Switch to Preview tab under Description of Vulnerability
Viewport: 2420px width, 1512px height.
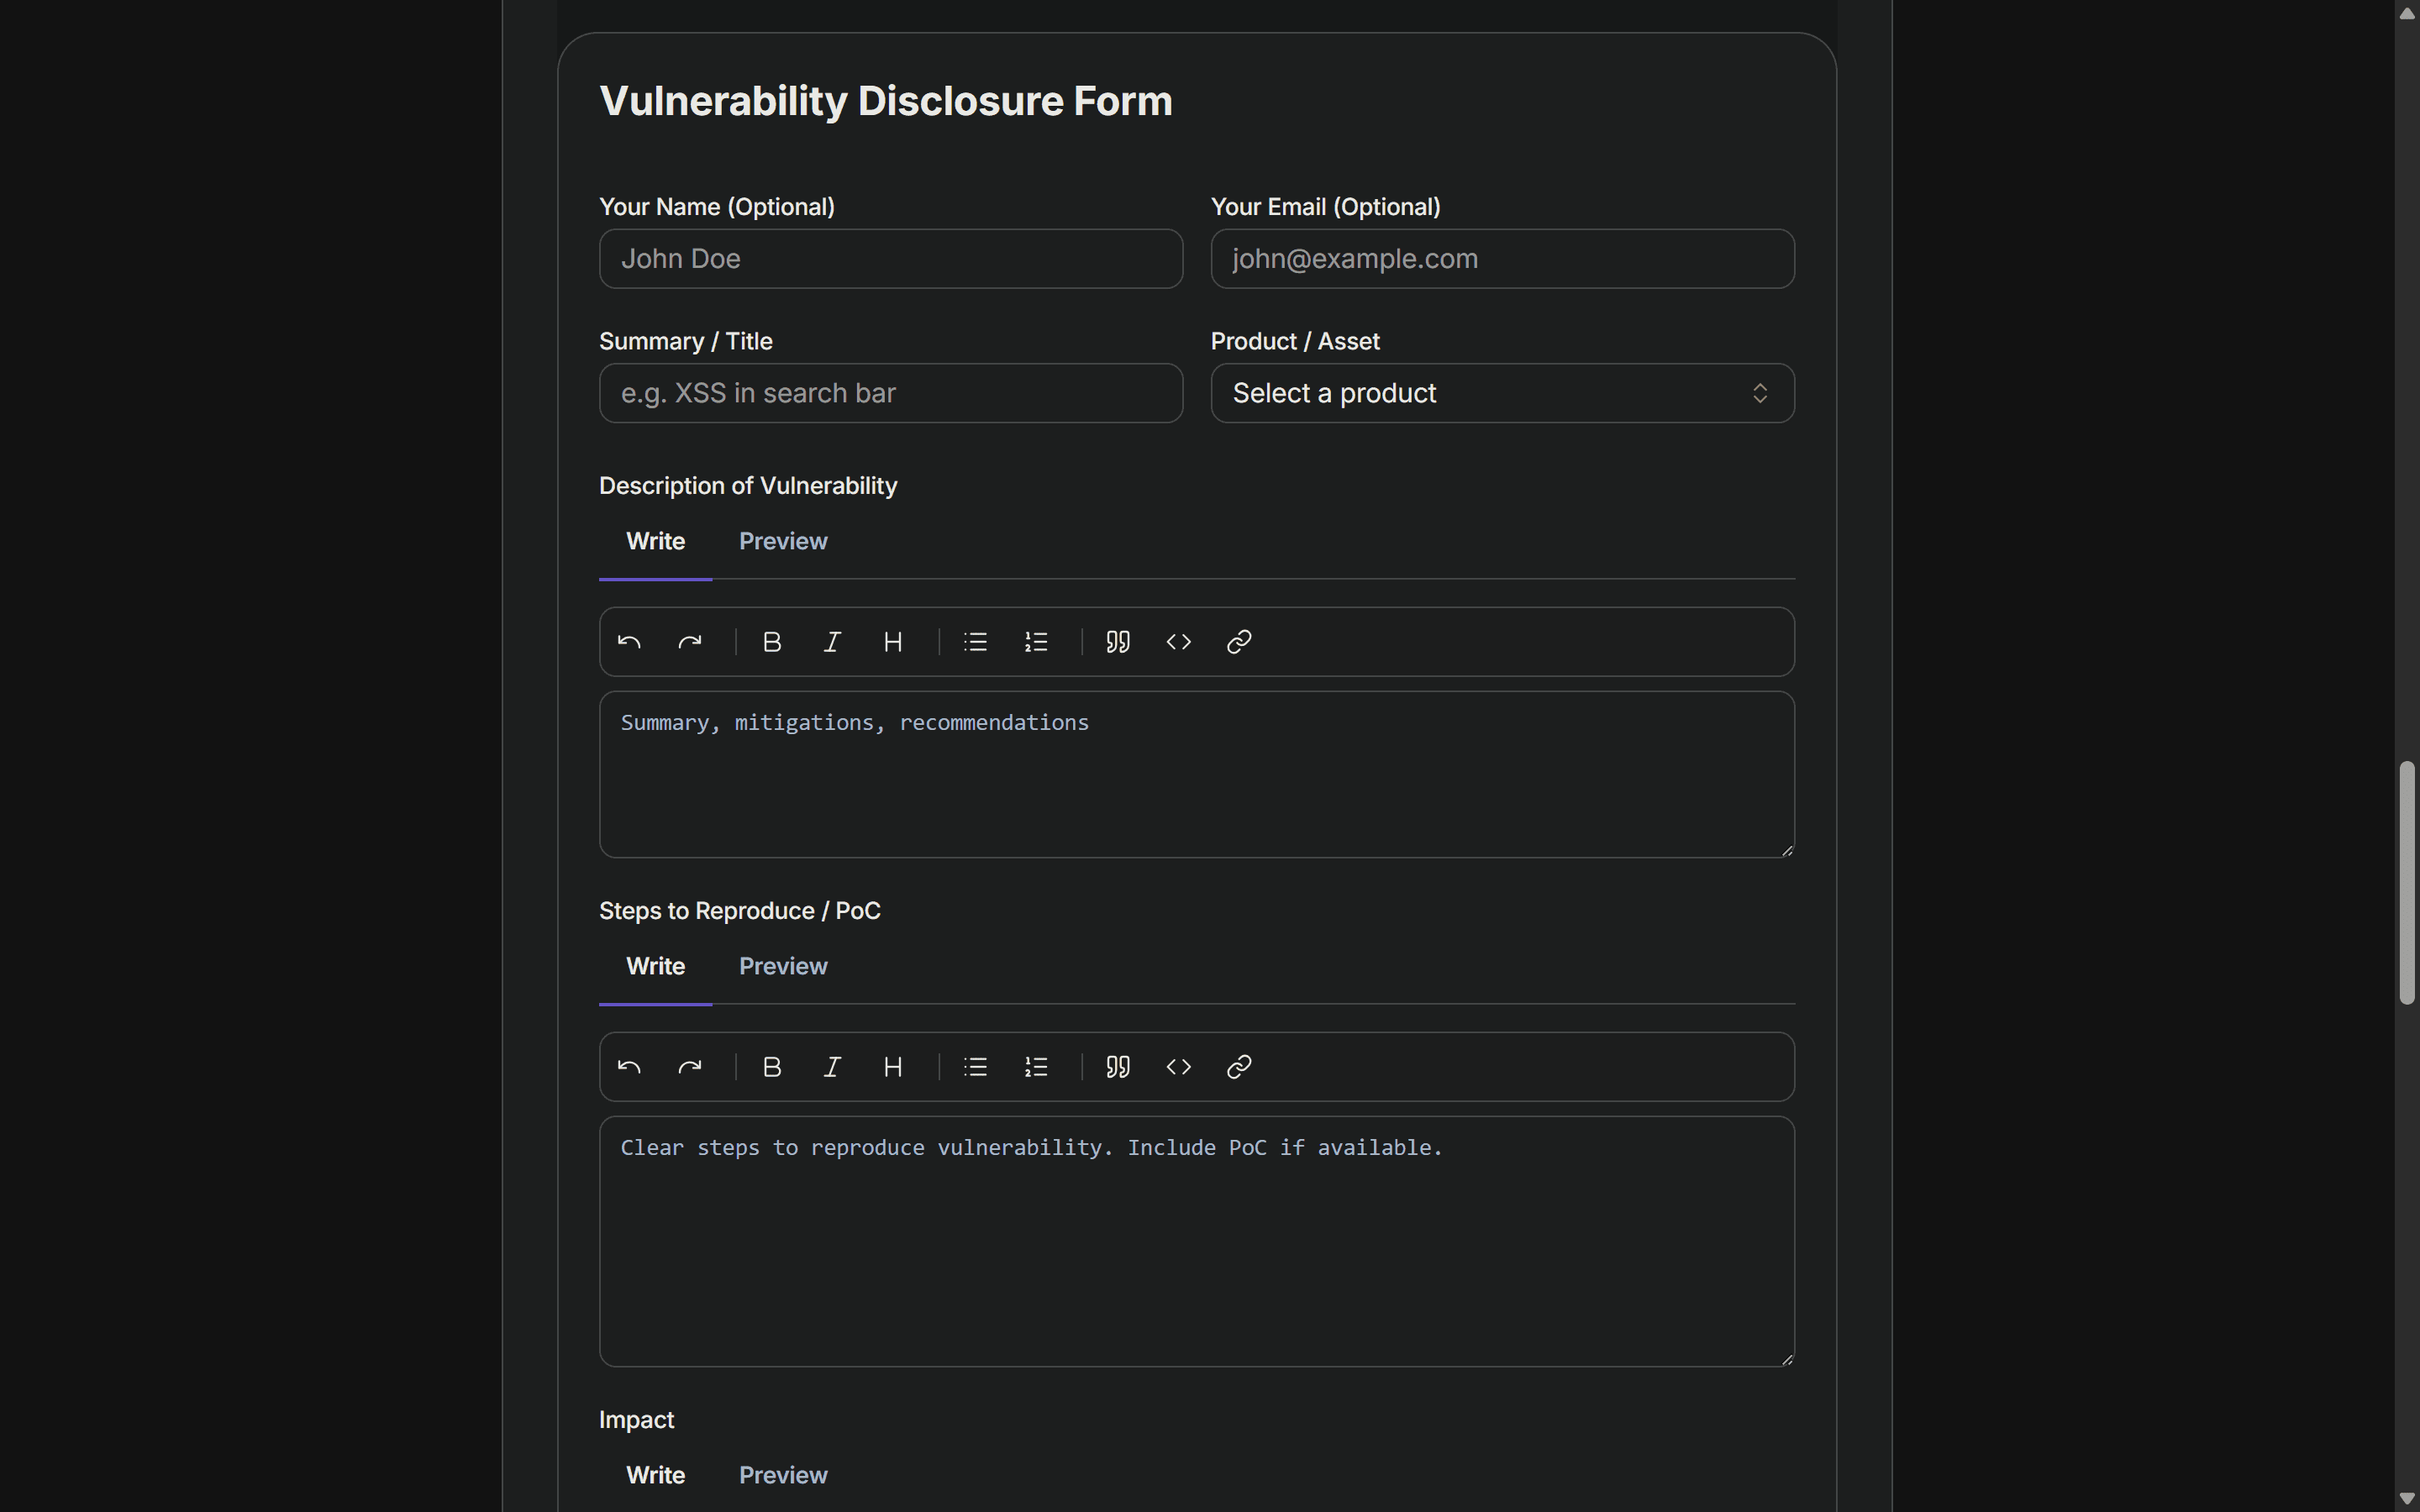tap(783, 541)
